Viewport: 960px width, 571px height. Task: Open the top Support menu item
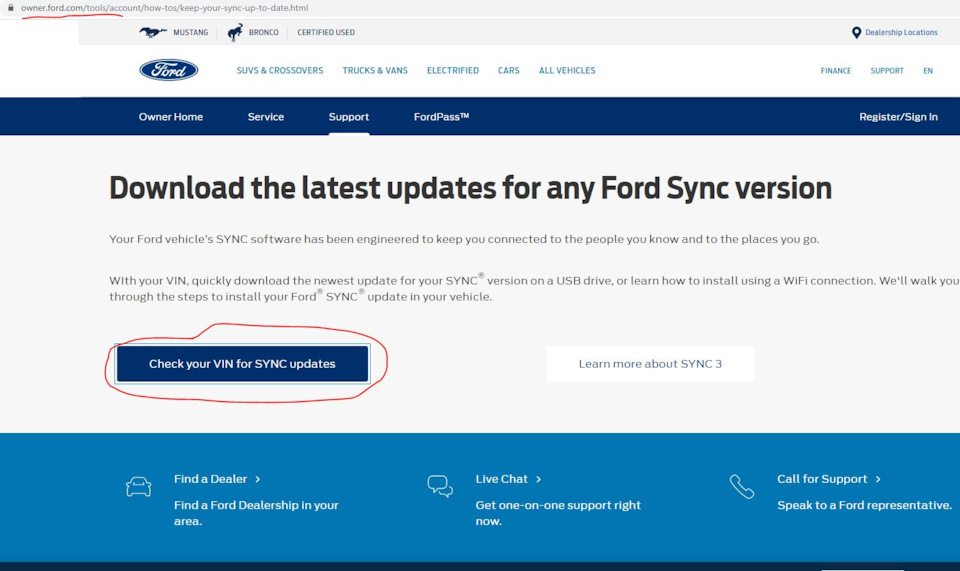pyautogui.click(x=887, y=71)
